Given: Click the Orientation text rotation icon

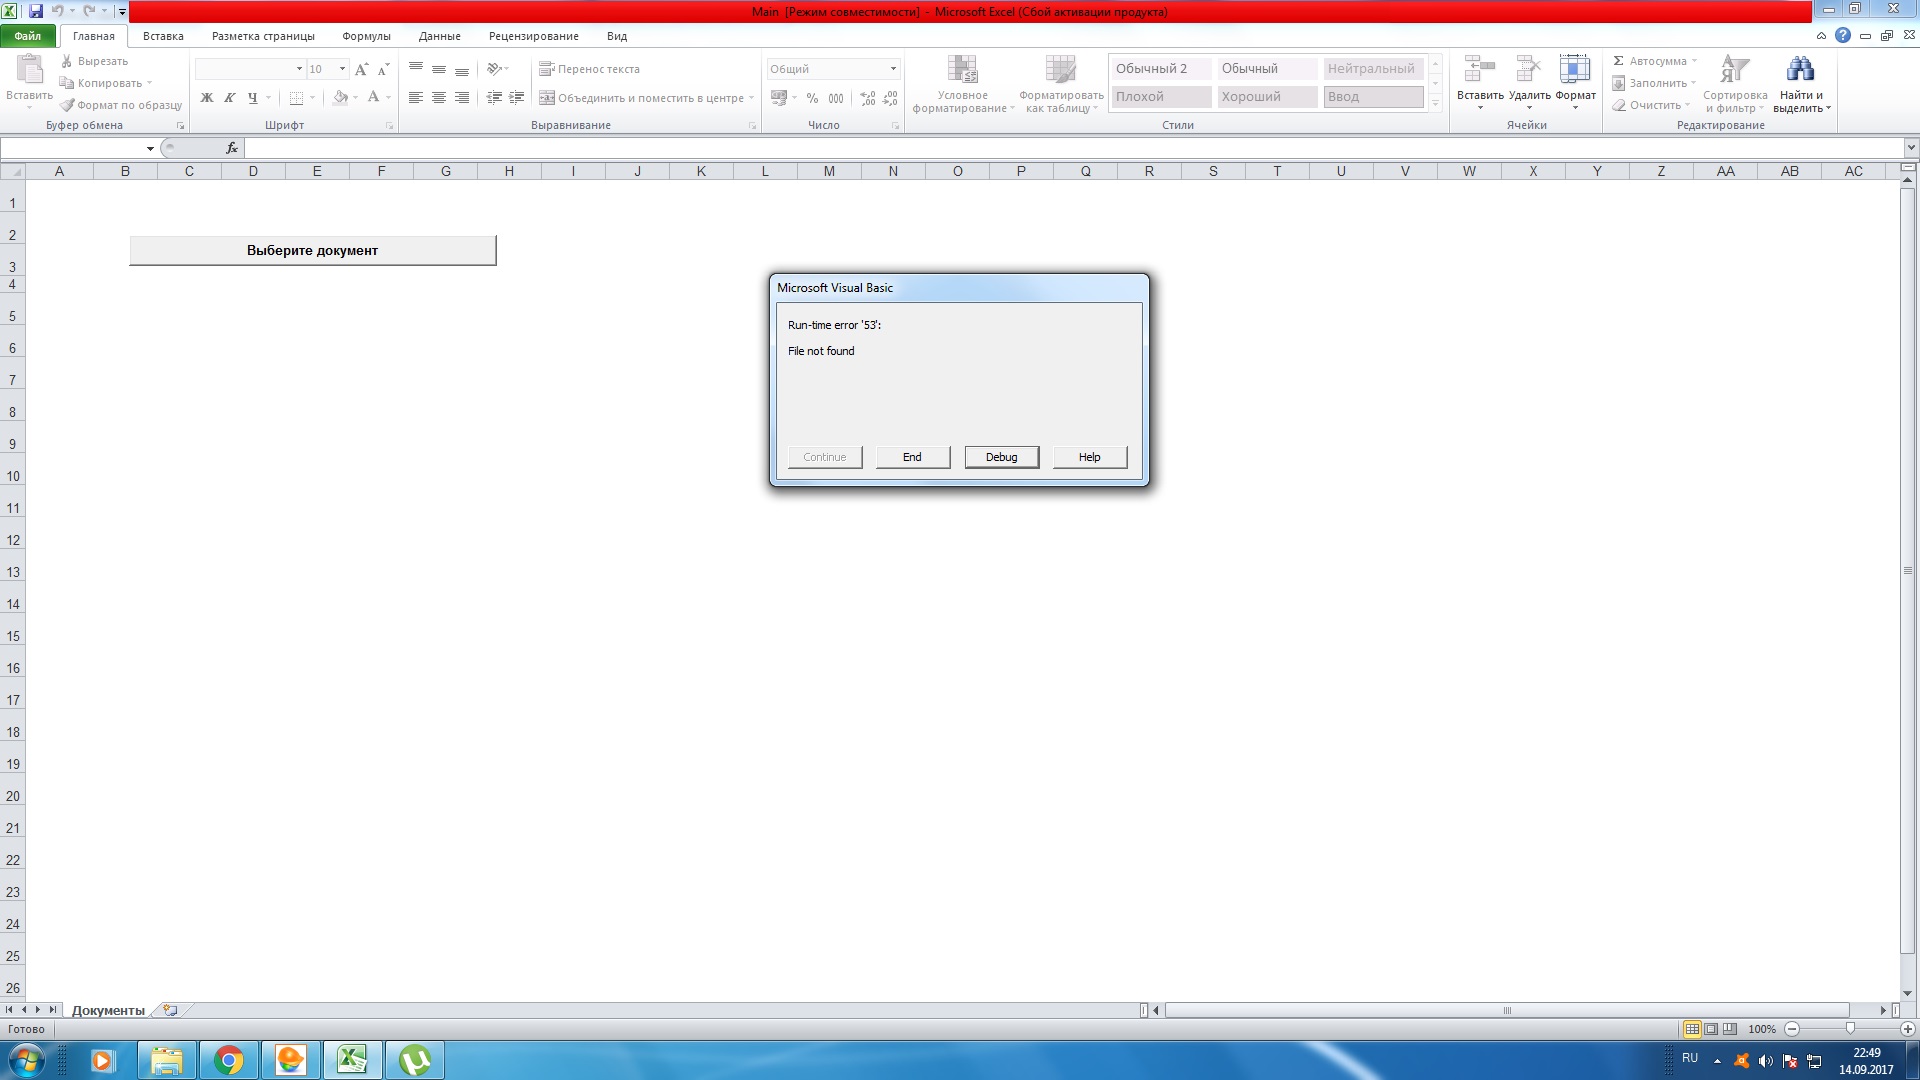Looking at the screenshot, I should [x=494, y=69].
